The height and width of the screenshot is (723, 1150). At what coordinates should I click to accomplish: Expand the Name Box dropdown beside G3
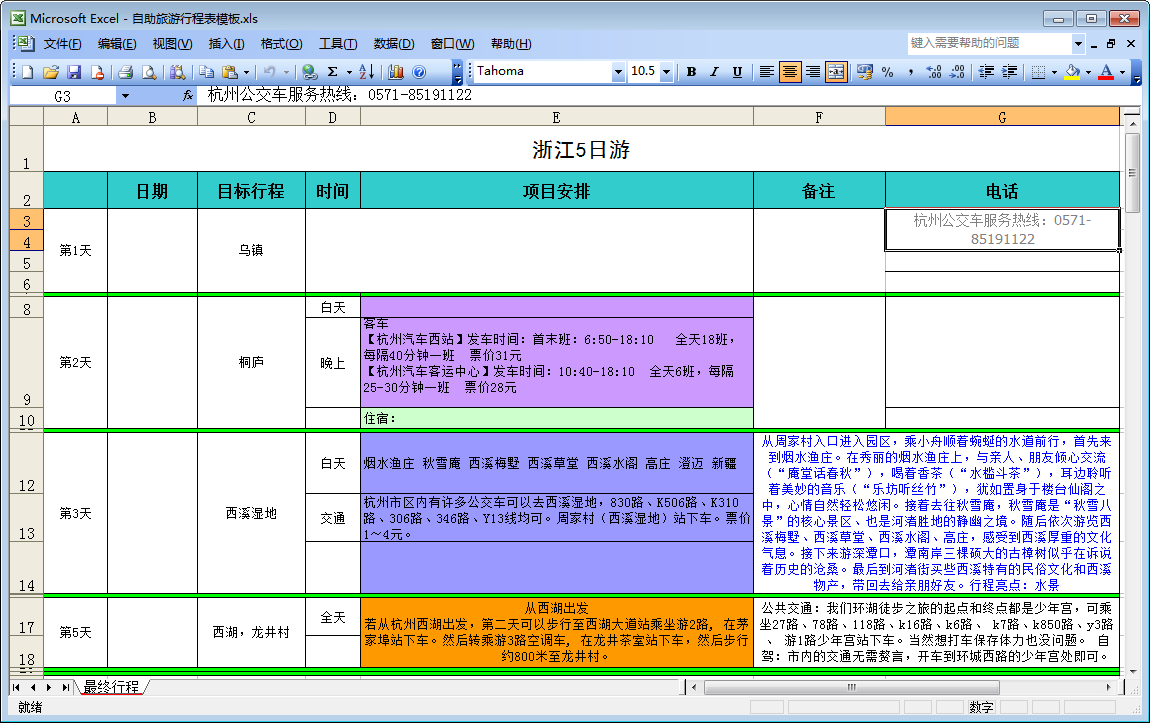coord(125,96)
